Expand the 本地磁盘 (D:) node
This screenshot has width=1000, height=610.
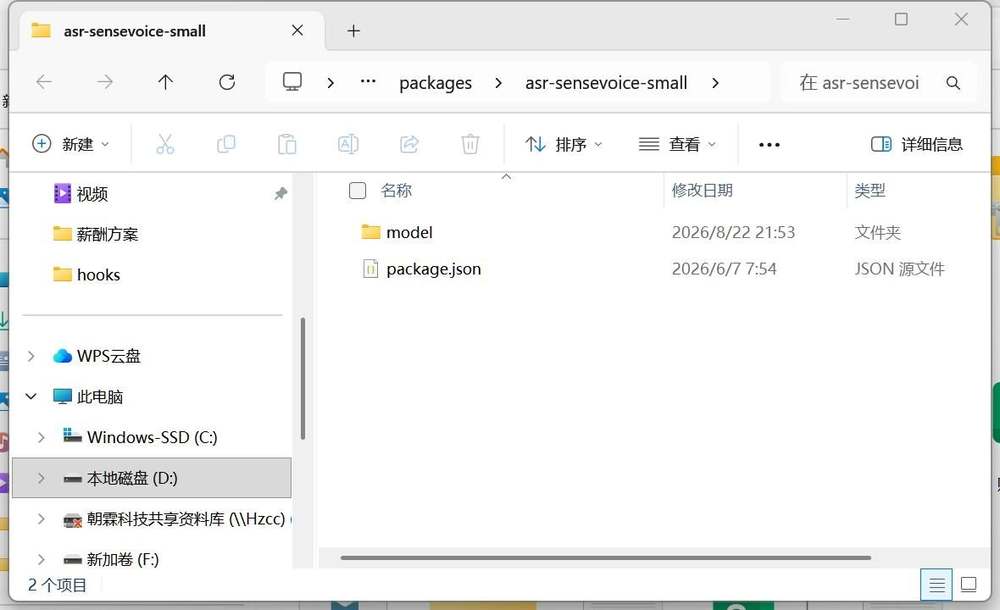click(41, 478)
